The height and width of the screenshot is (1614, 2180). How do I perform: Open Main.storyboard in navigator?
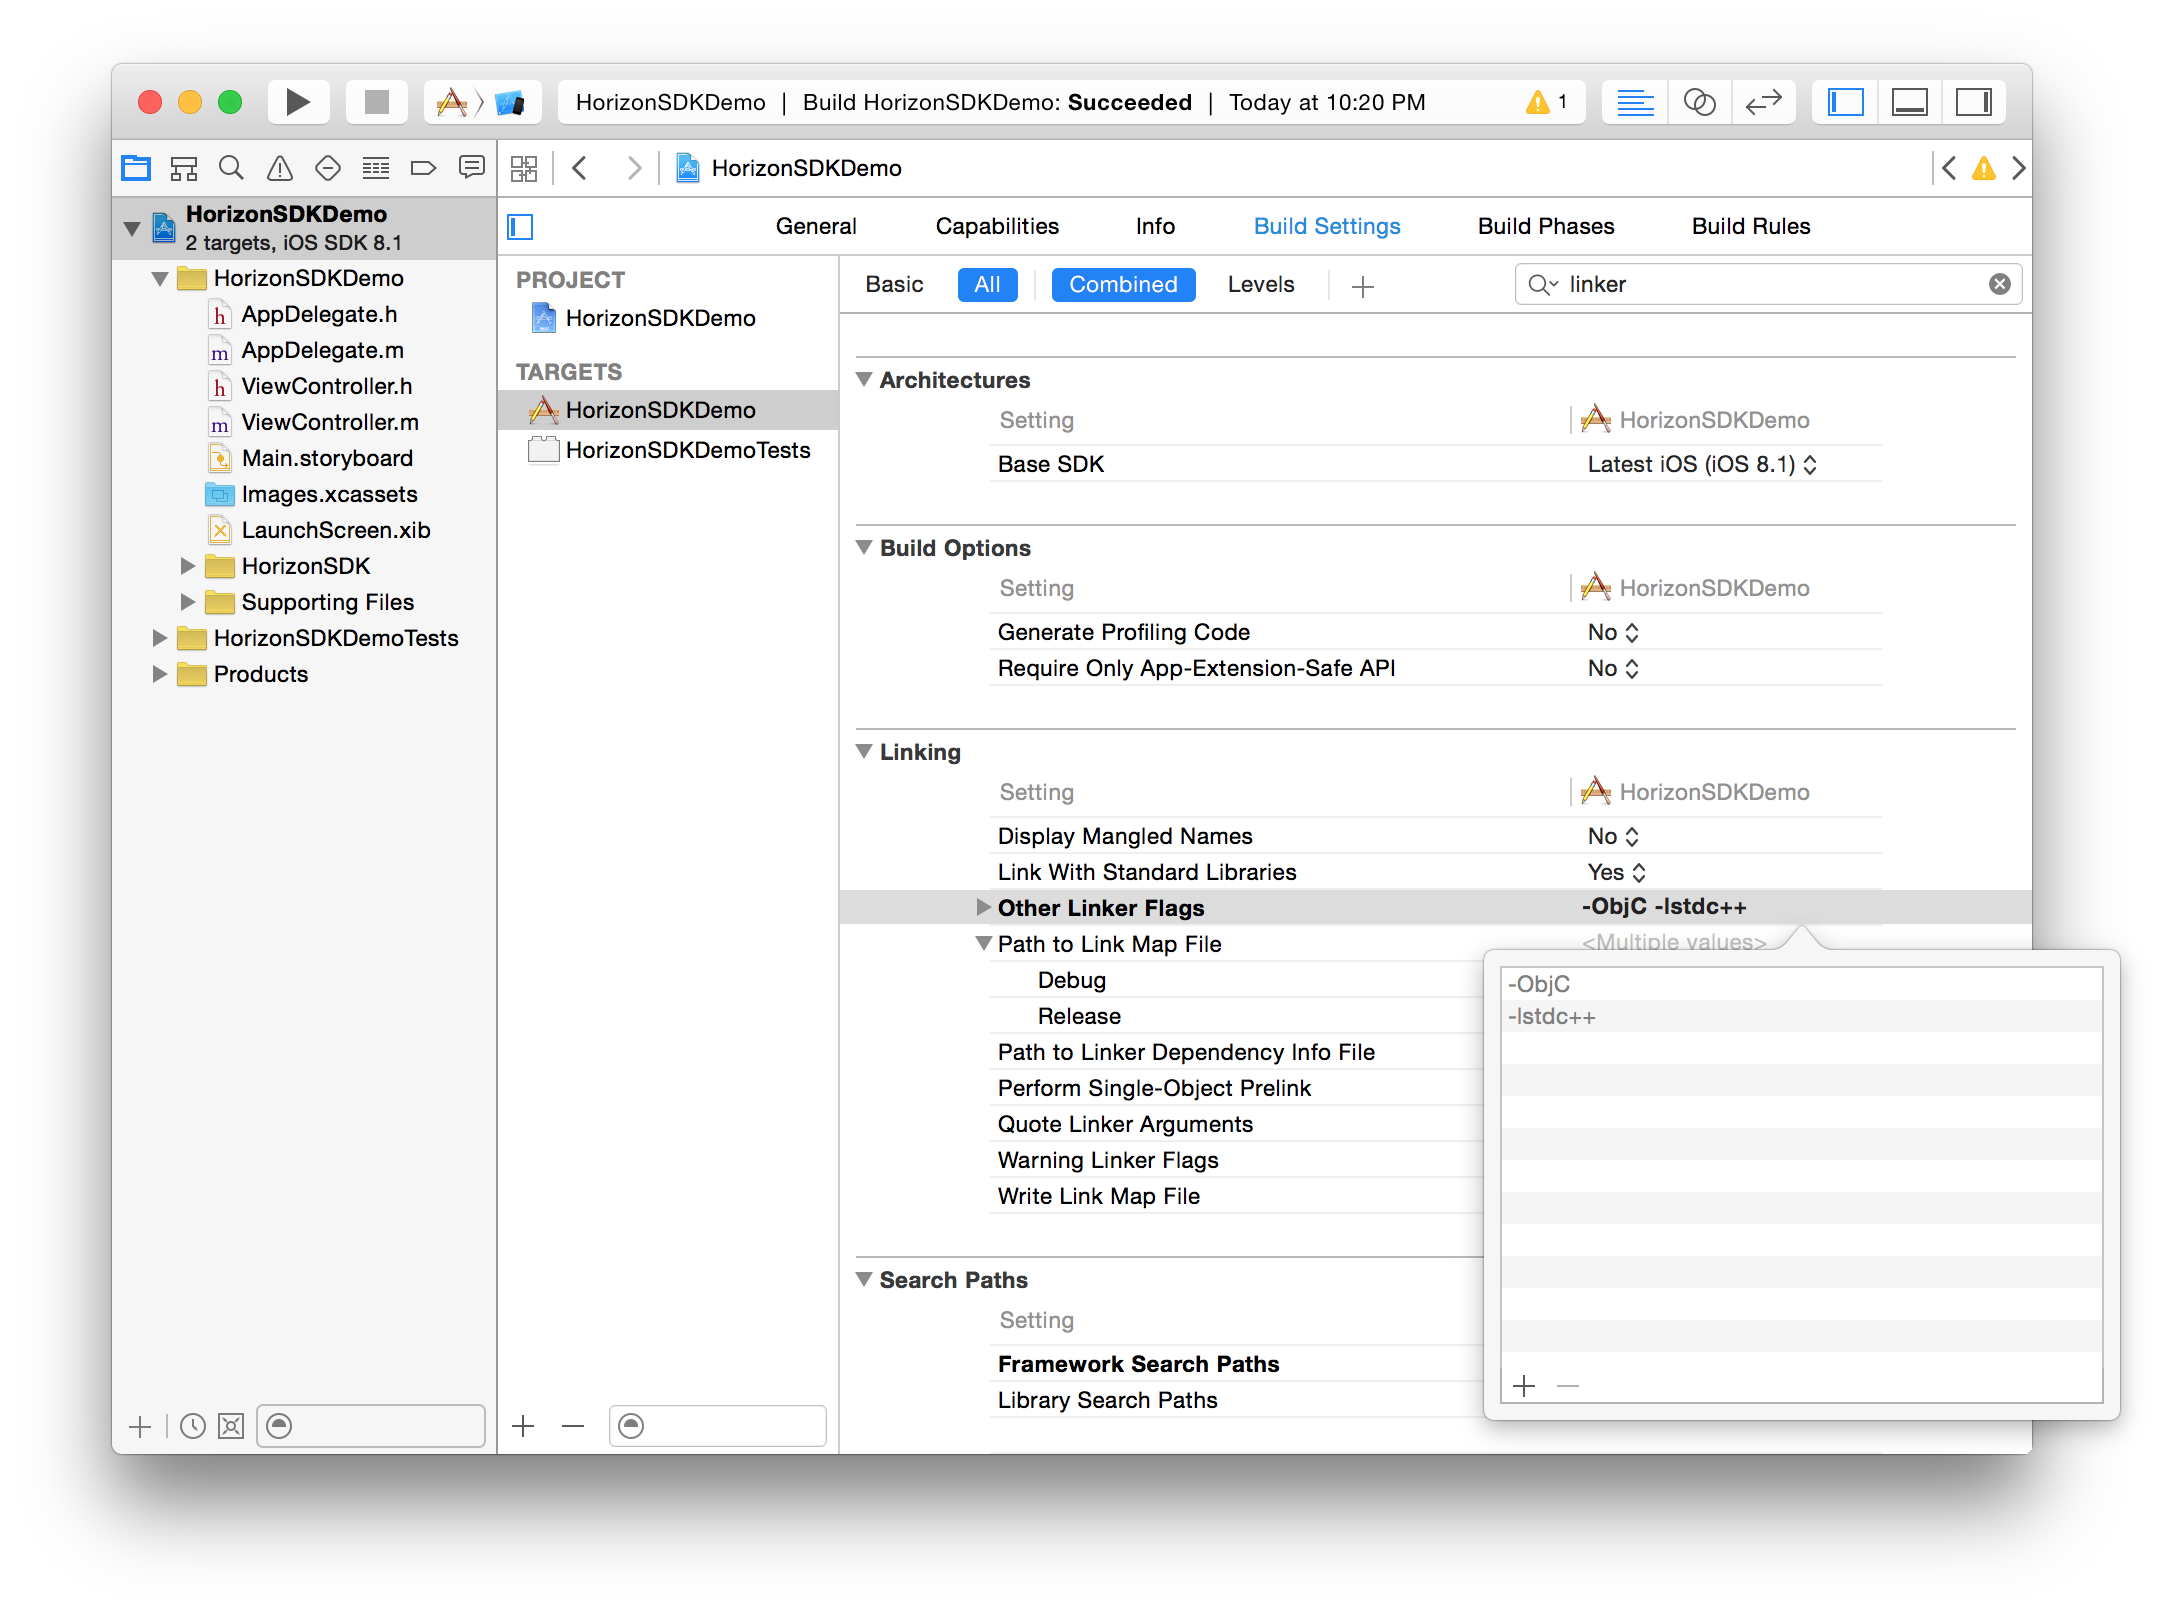pyautogui.click(x=327, y=459)
